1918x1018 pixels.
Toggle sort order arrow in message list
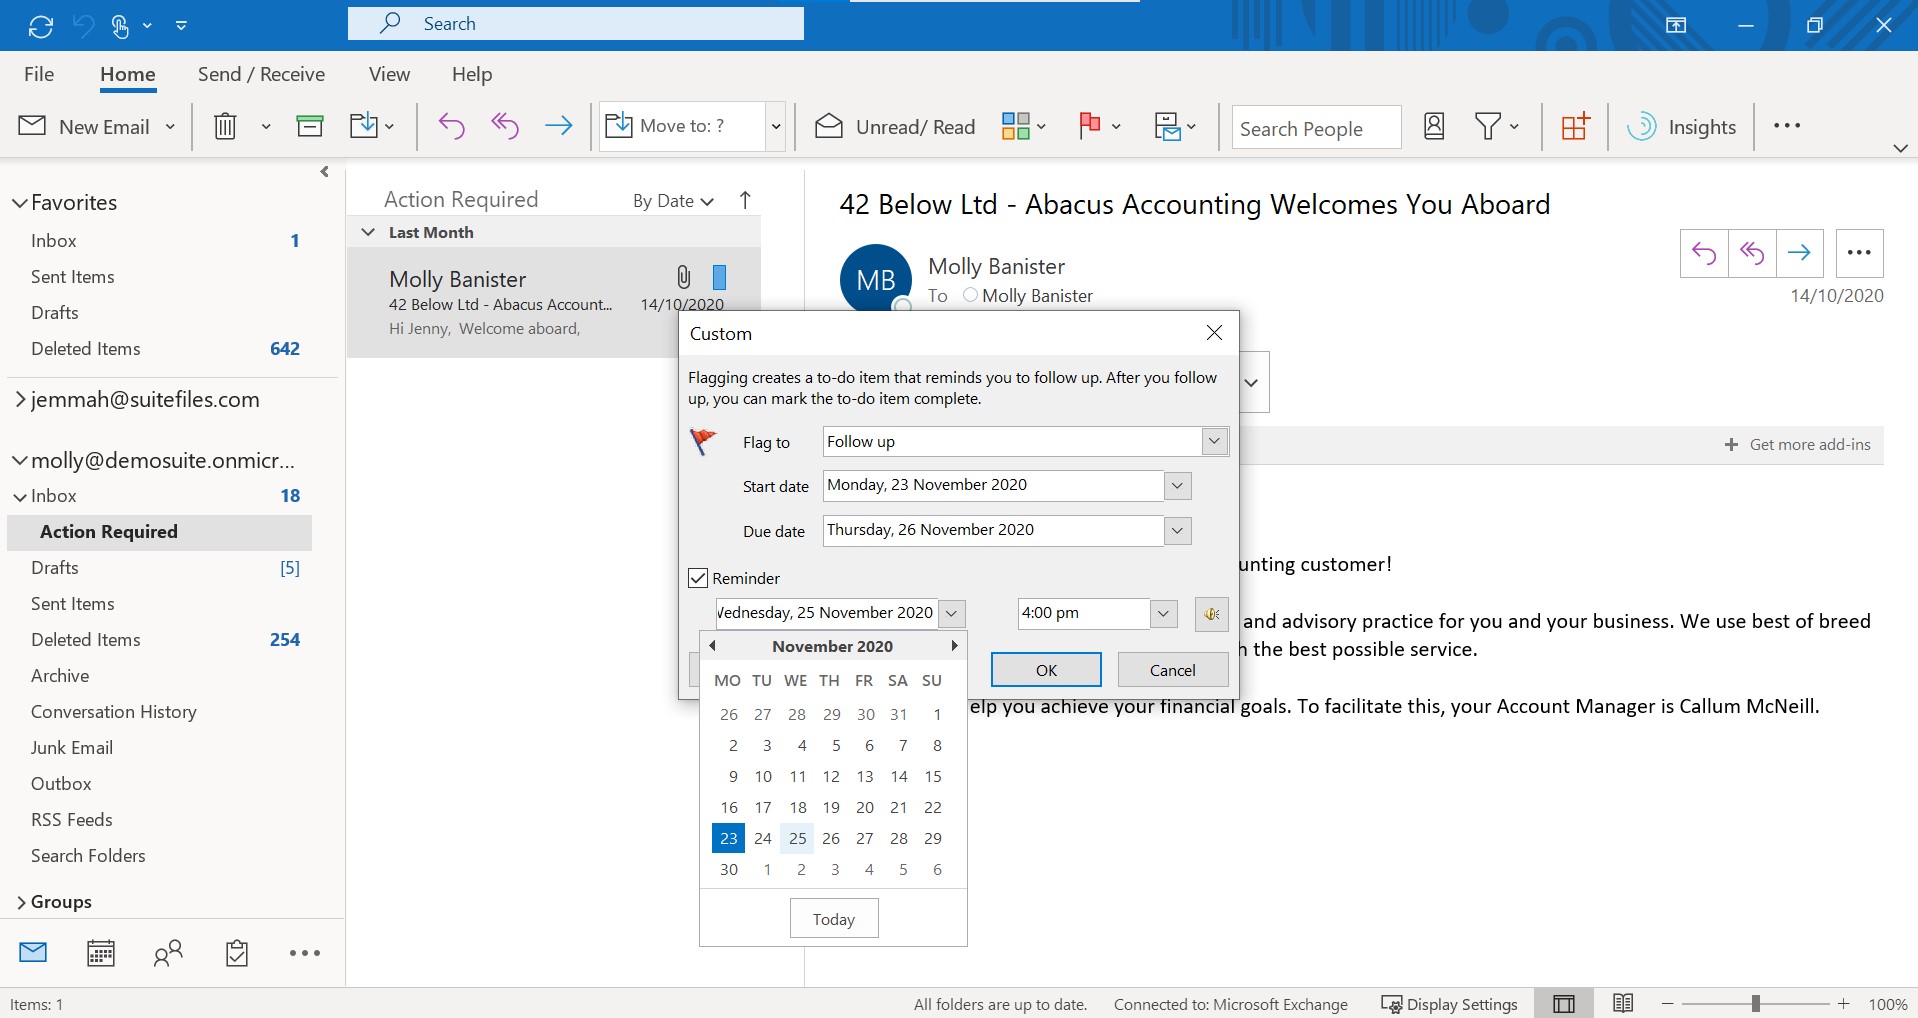tap(745, 200)
